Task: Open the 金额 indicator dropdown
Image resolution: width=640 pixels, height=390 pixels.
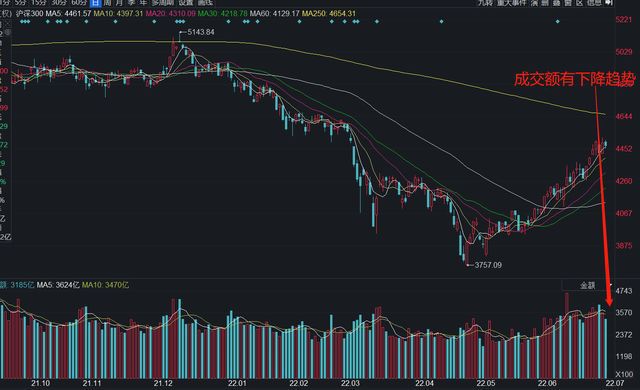Action: pos(587,285)
